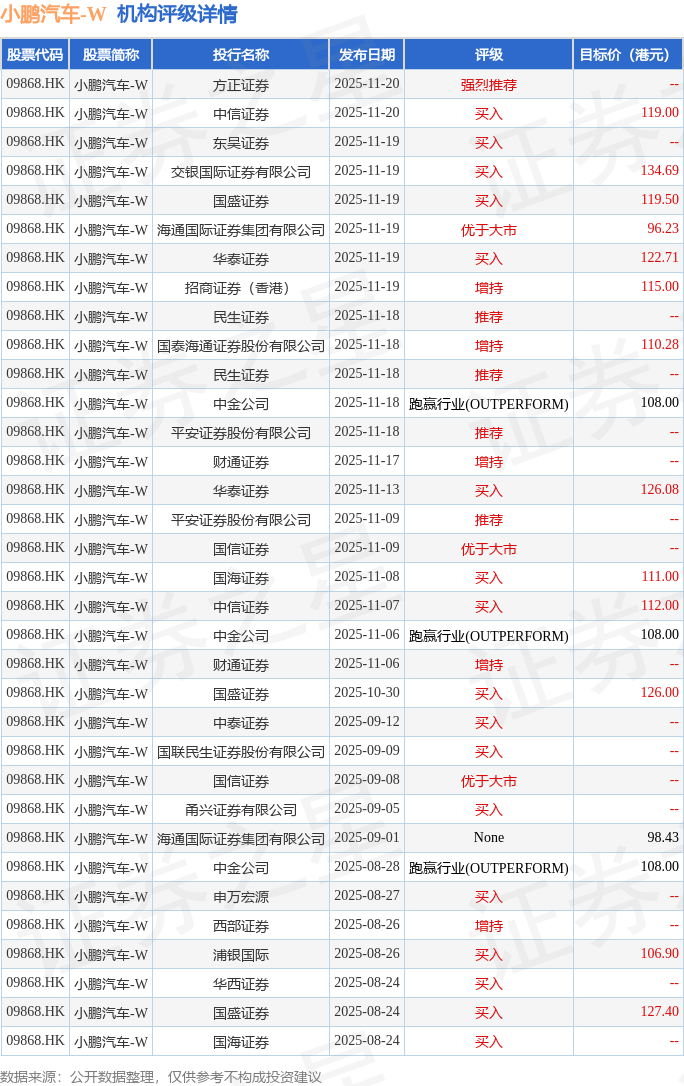Click 跑赢行业(OUTPERFORM) dated 2025-11-06
This screenshot has height=1086, width=684.
coord(489,636)
